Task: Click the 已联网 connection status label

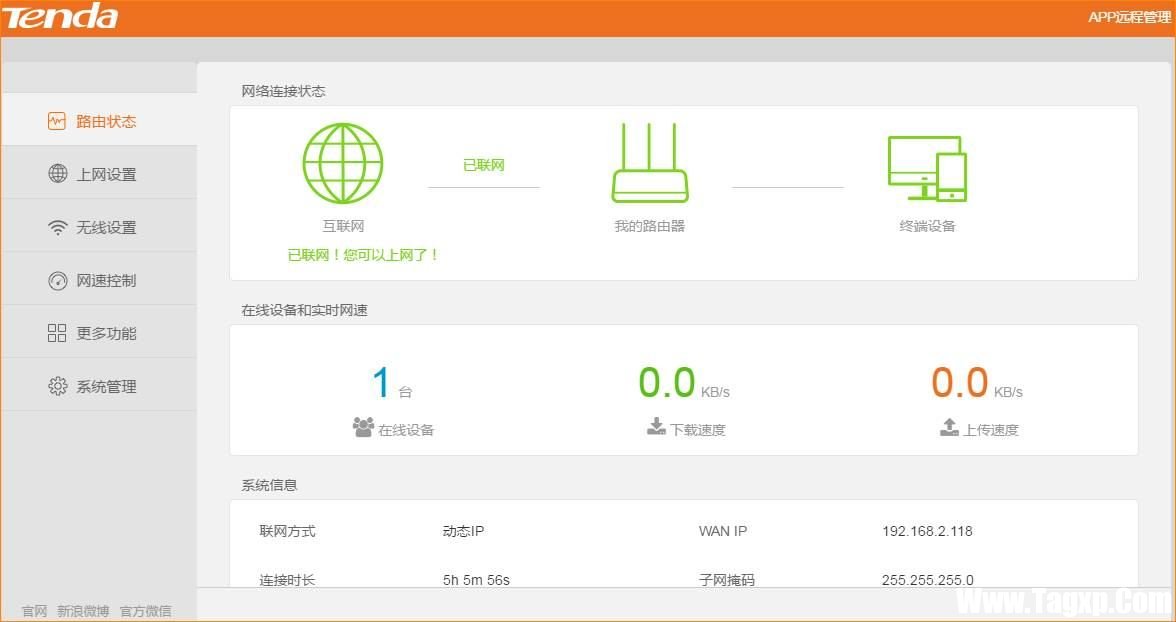Action: tap(484, 165)
